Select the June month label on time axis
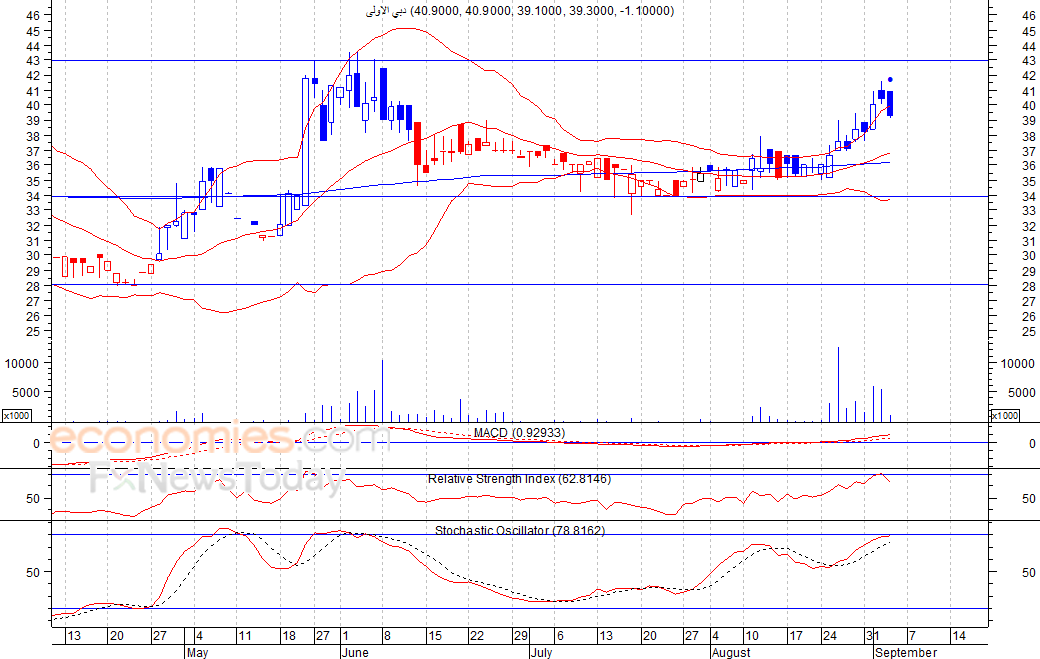This screenshot has width=1040, height=659. [354, 652]
